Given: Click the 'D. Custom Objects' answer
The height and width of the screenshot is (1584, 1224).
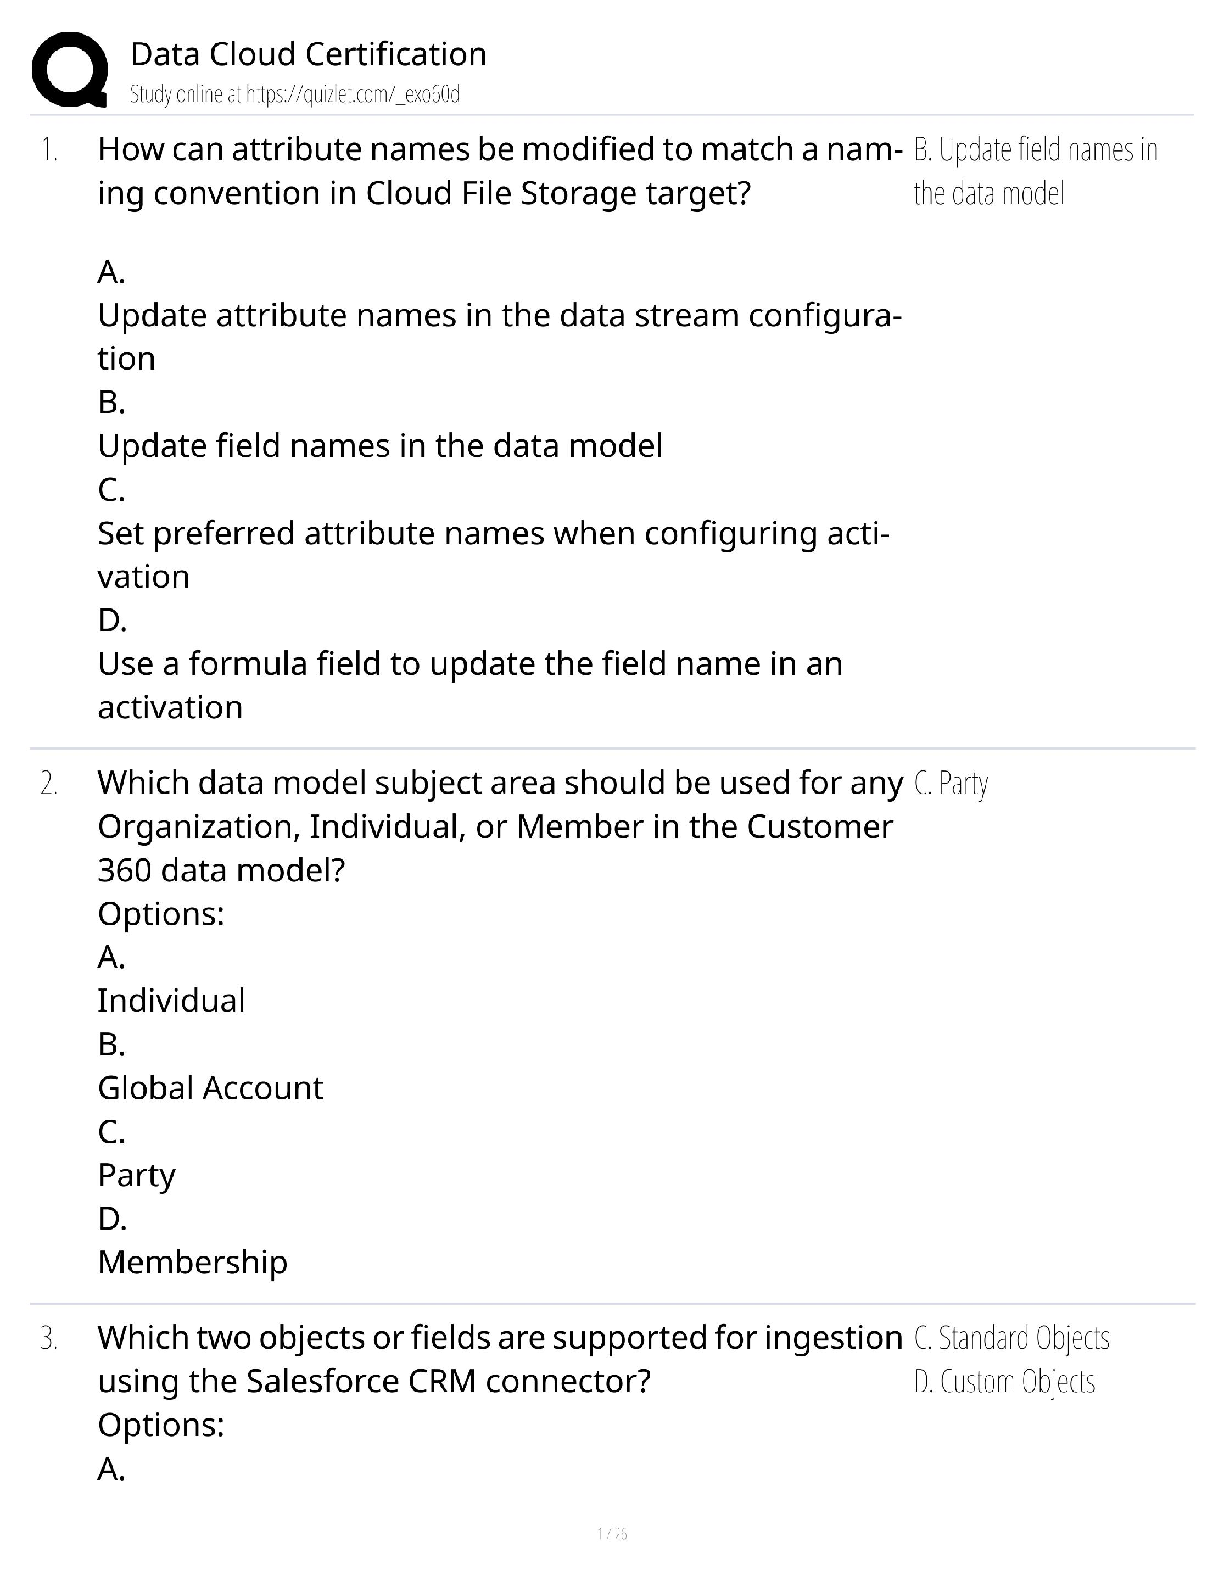Looking at the screenshot, I should pos(1004,1382).
